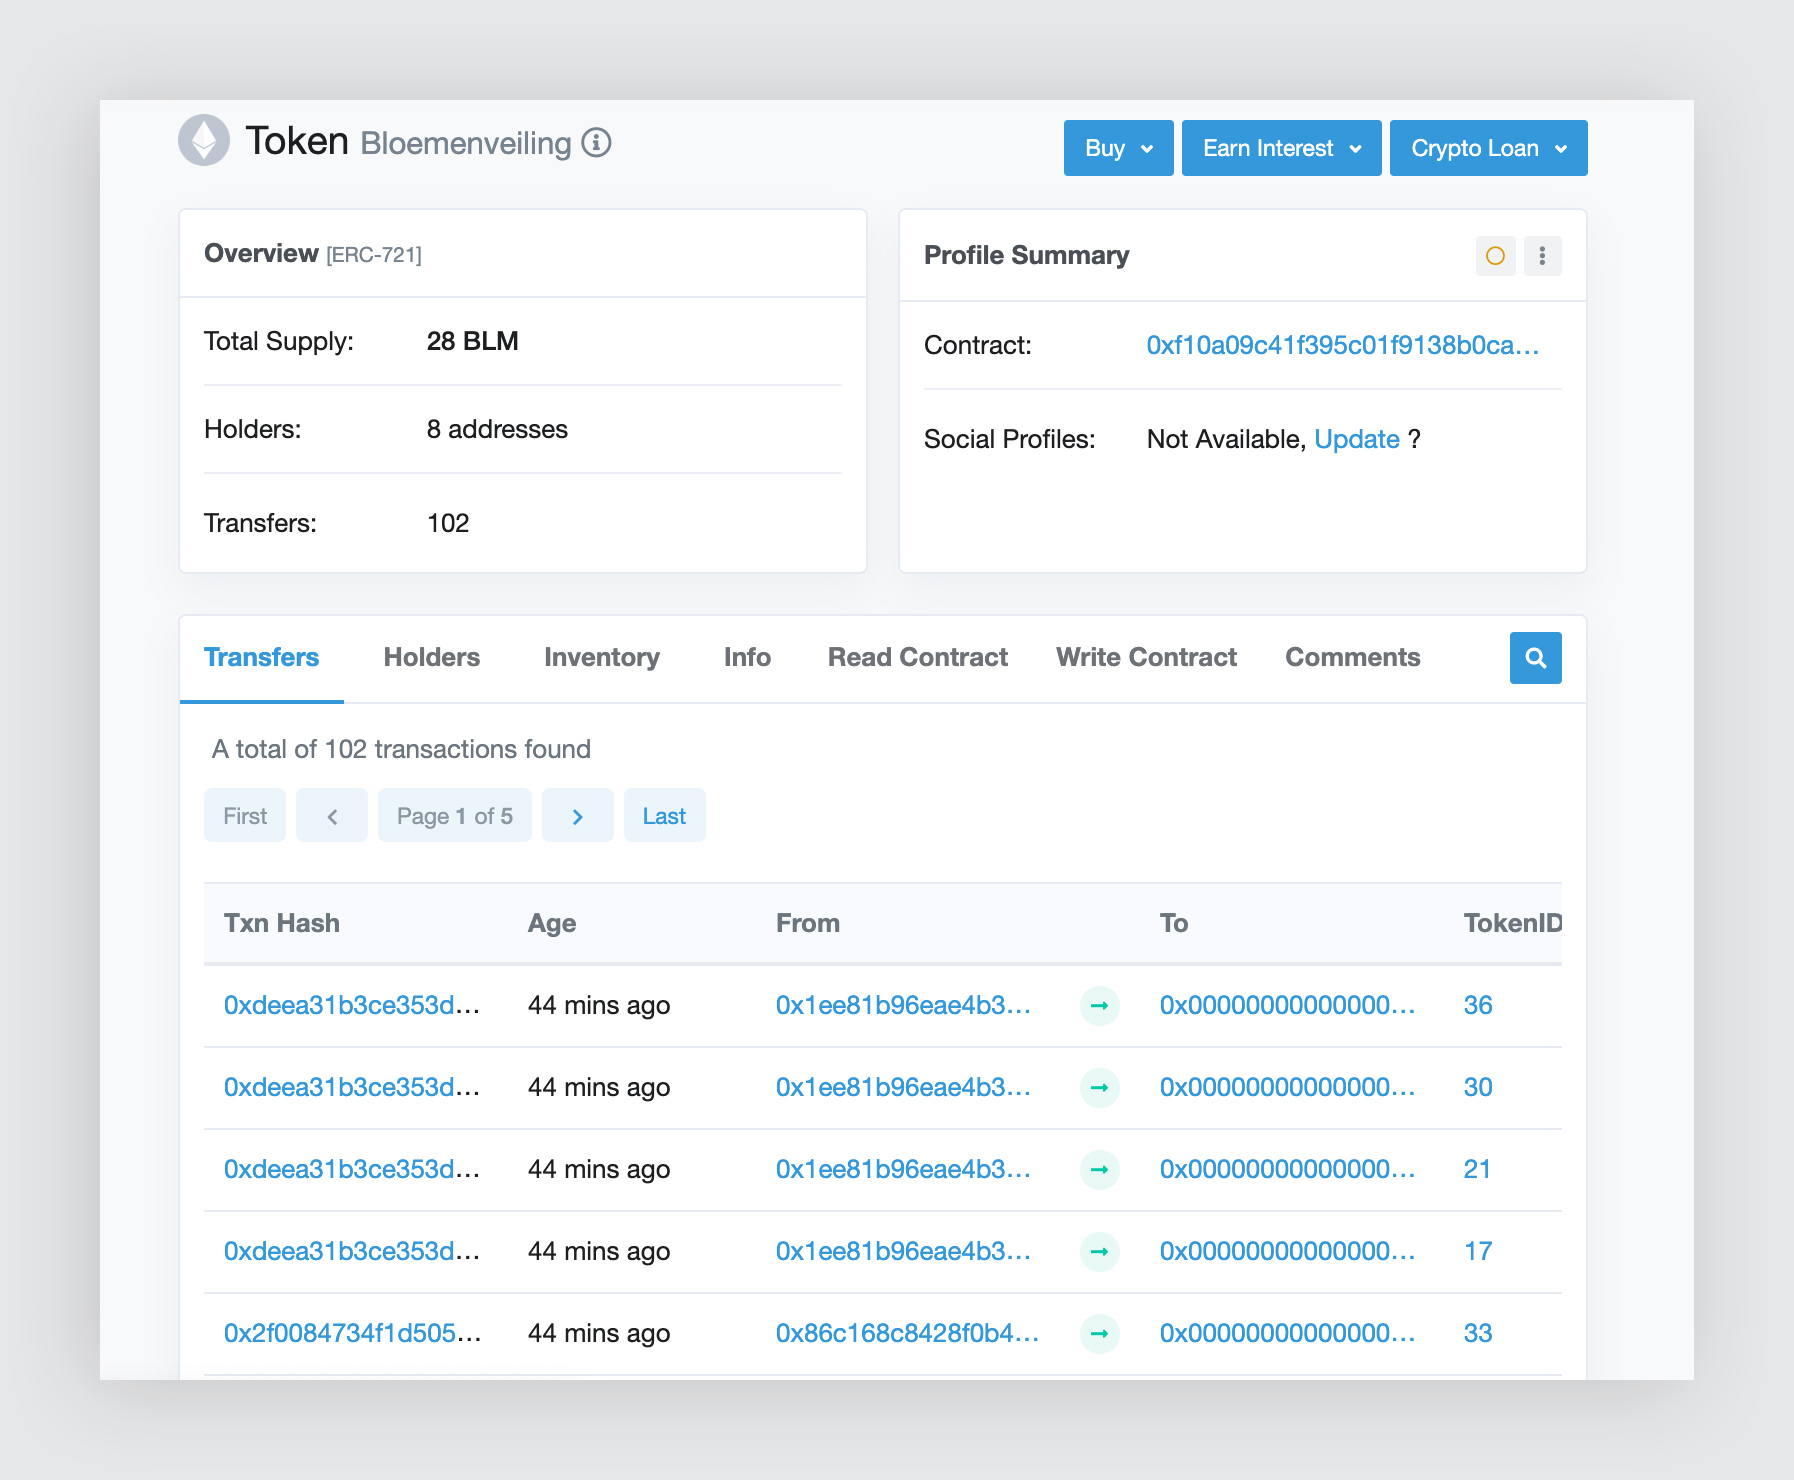Go to next page with right chevron
The height and width of the screenshot is (1480, 1794).
577,816
